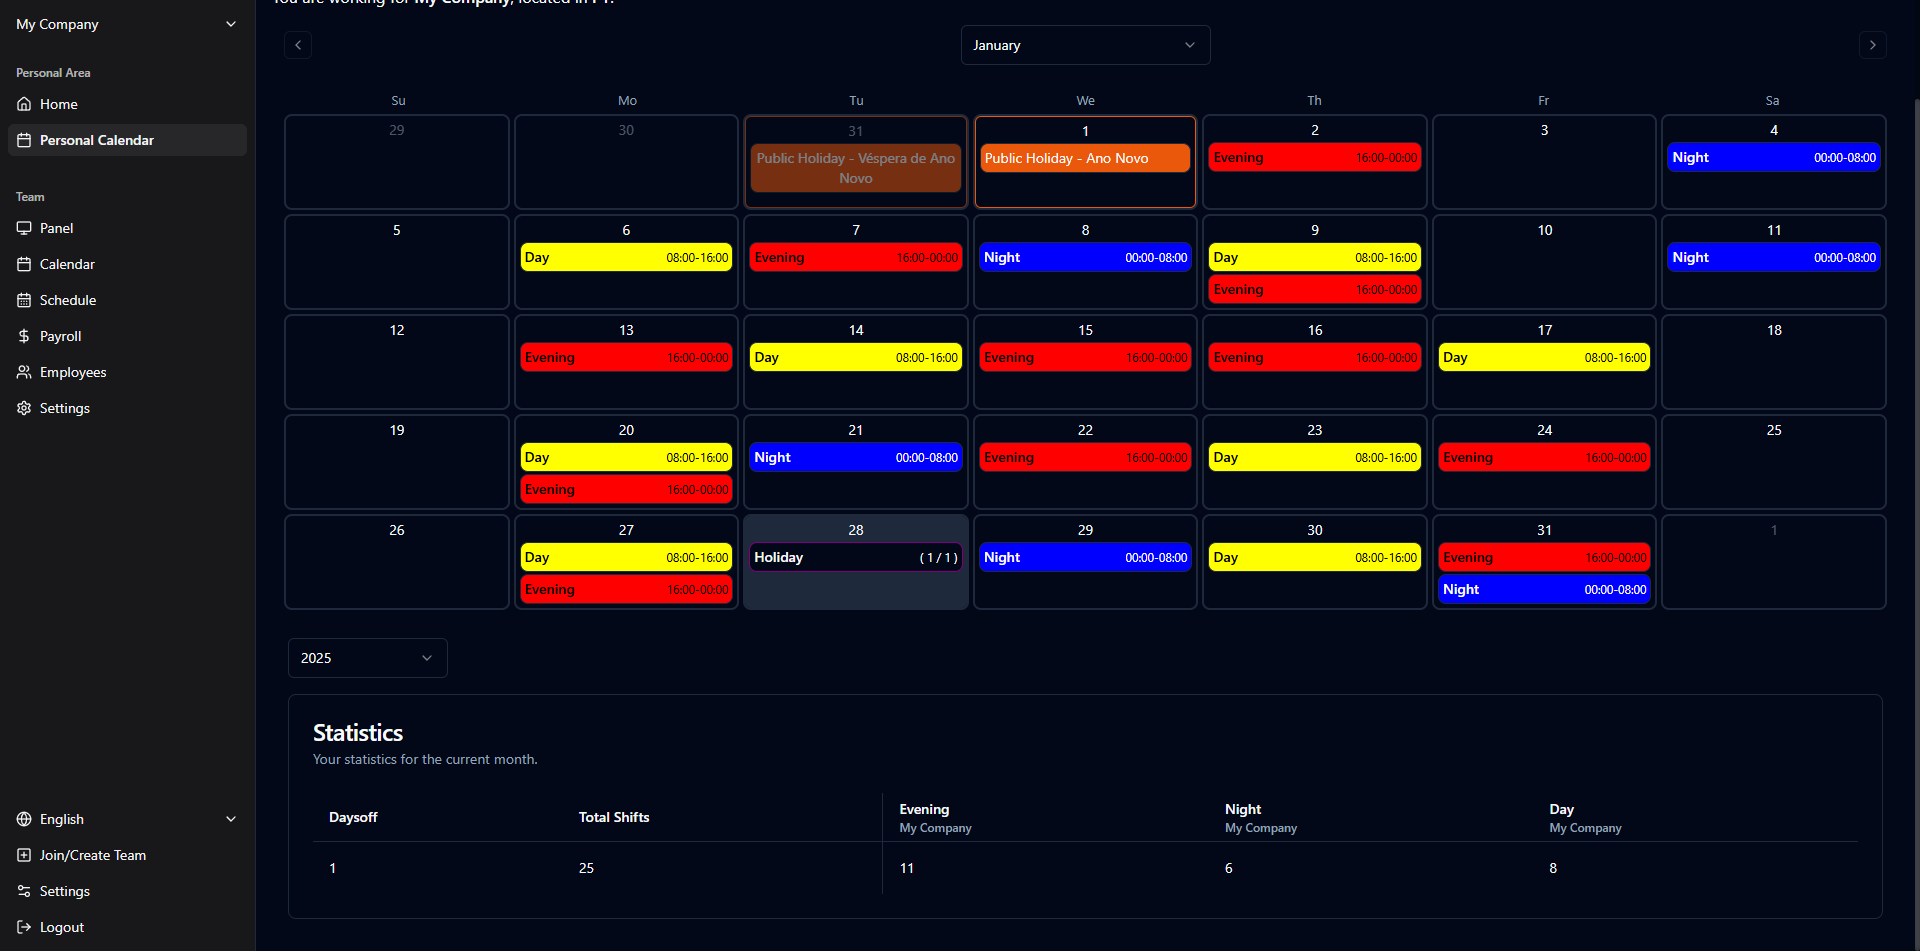
Task: Open the January month dropdown
Action: [x=1085, y=45]
